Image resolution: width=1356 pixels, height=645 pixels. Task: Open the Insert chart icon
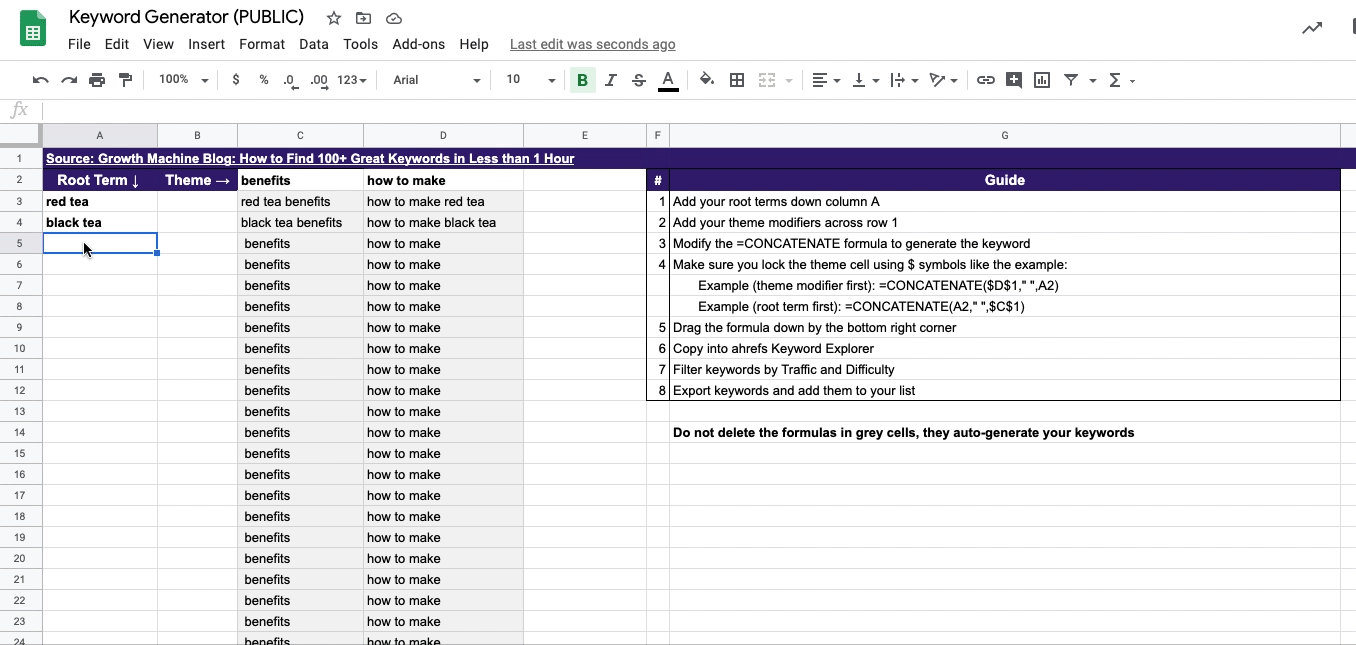(x=1041, y=79)
